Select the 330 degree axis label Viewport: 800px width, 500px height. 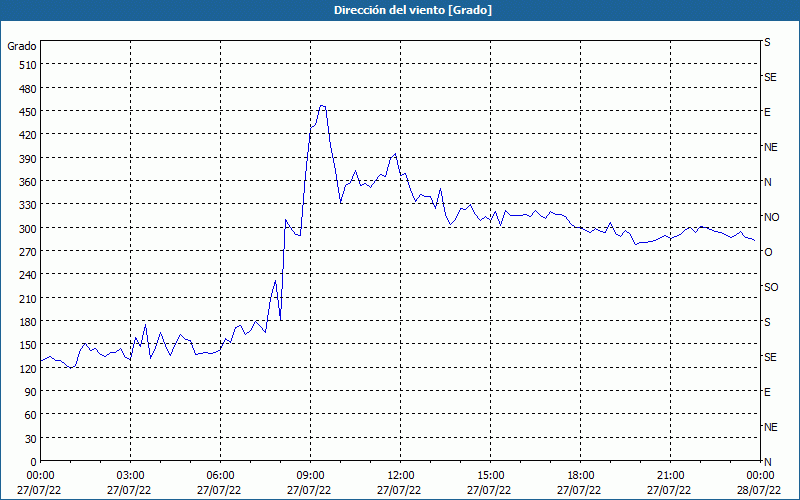click(29, 205)
